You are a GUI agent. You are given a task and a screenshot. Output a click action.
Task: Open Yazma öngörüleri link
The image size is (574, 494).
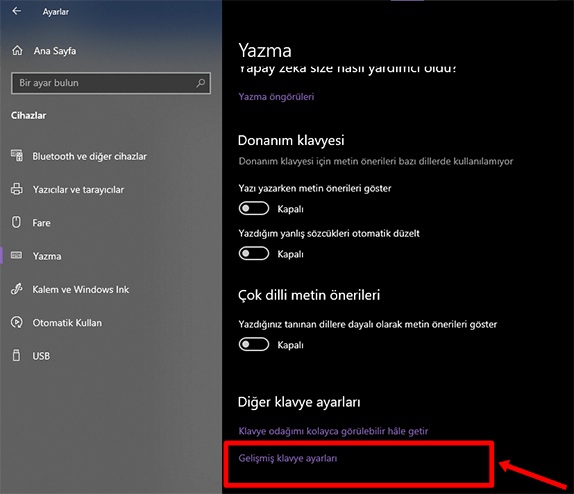point(276,97)
